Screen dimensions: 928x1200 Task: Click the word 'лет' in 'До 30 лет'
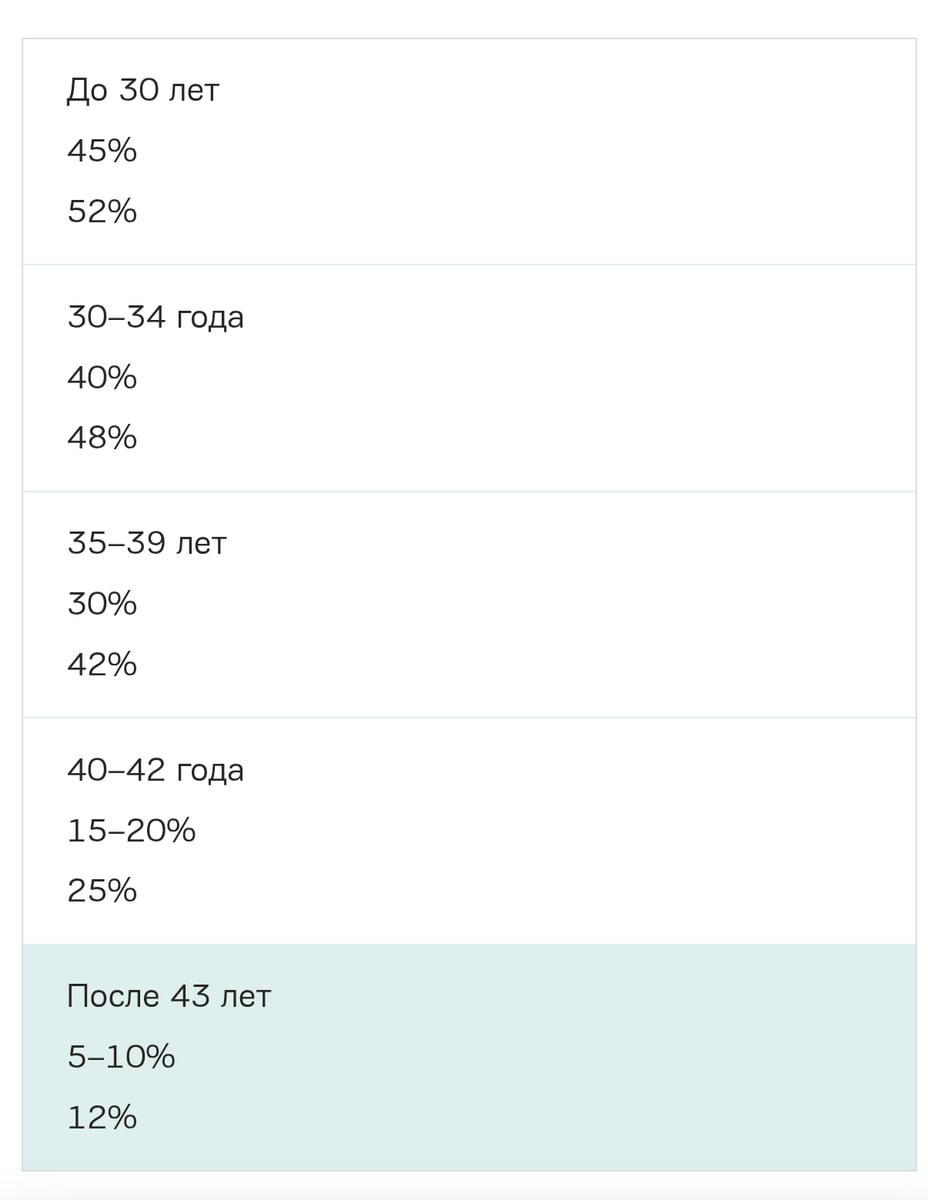(194, 92)
